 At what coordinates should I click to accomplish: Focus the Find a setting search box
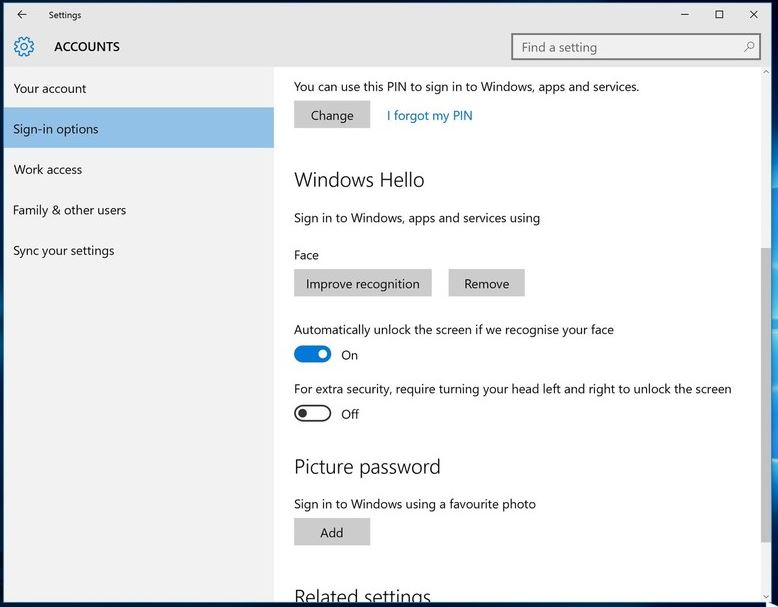click(636, 47)
